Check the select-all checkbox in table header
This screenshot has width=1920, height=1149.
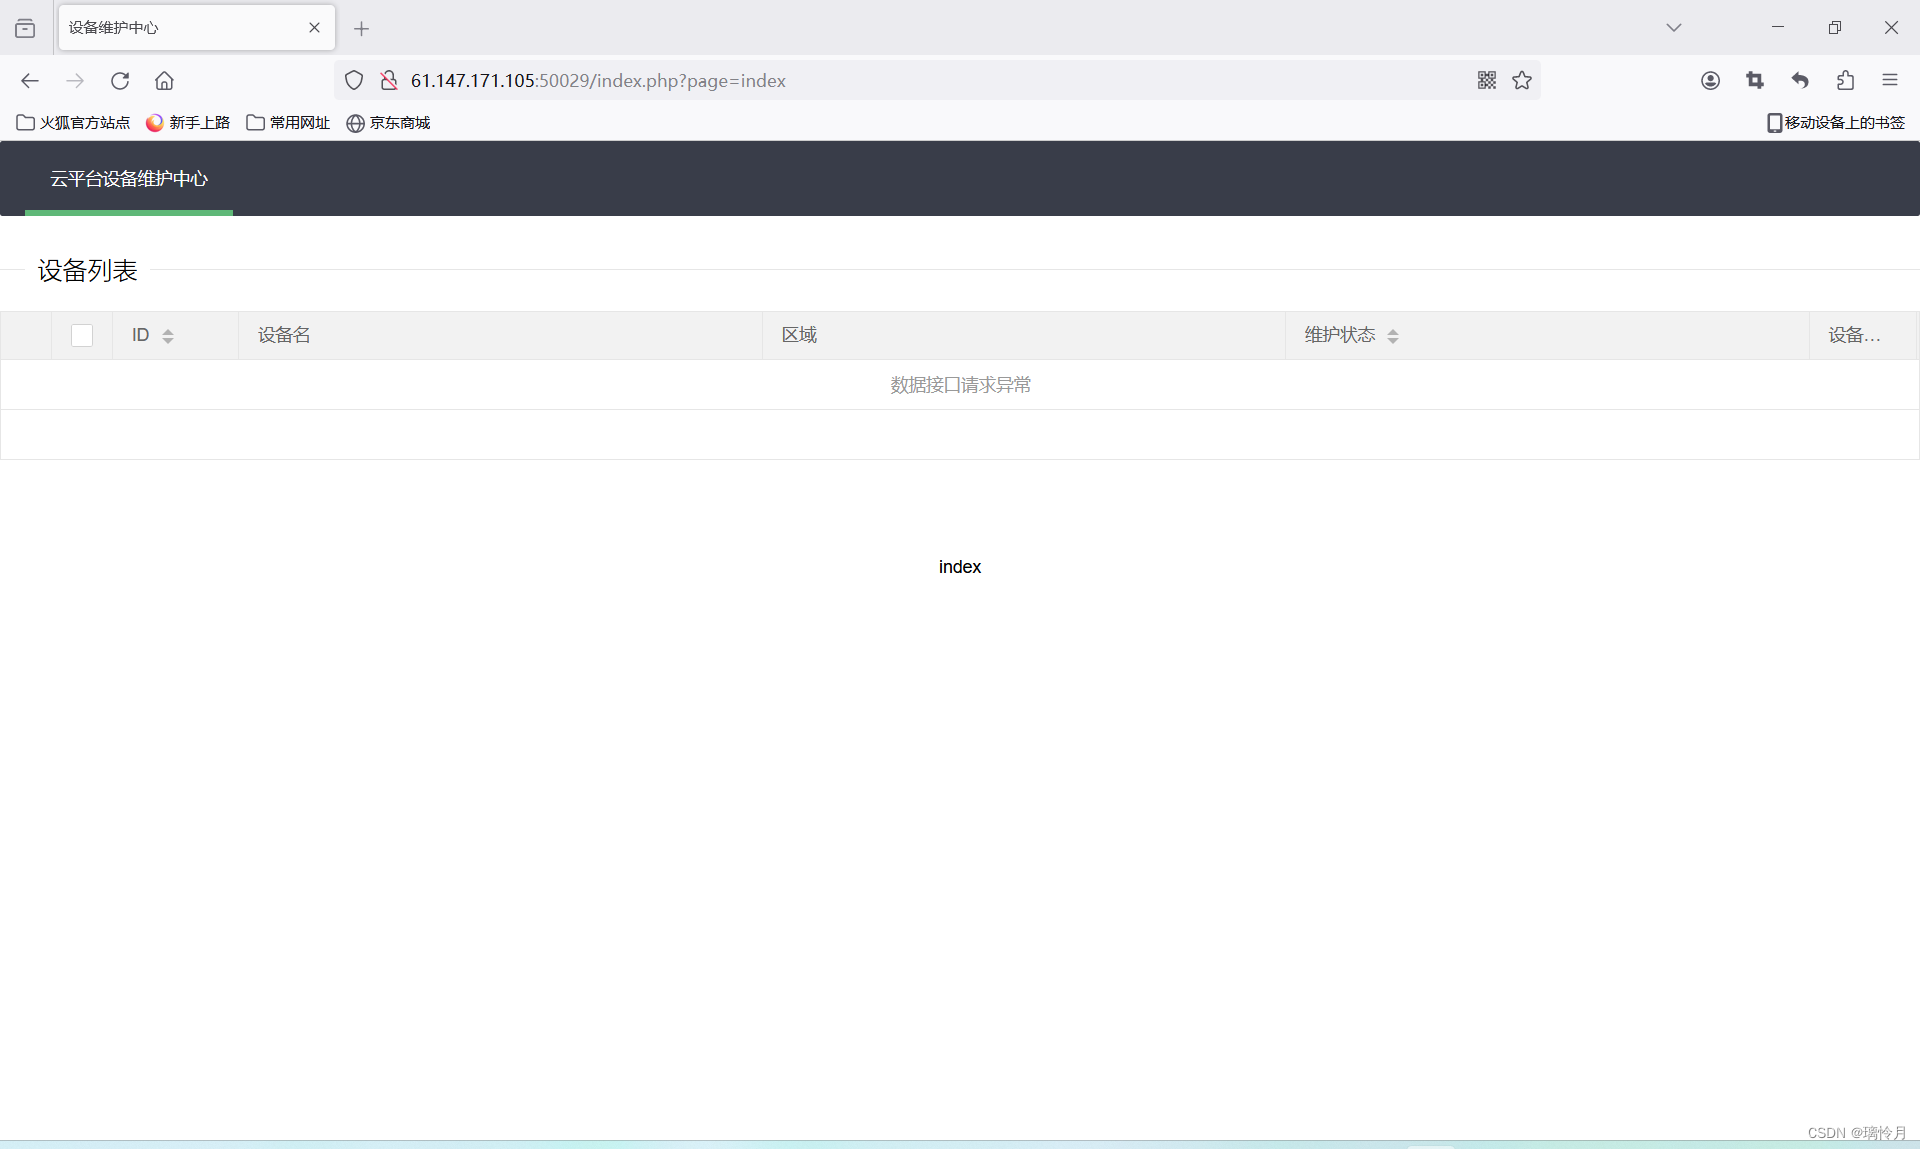[x=82, y=336]
